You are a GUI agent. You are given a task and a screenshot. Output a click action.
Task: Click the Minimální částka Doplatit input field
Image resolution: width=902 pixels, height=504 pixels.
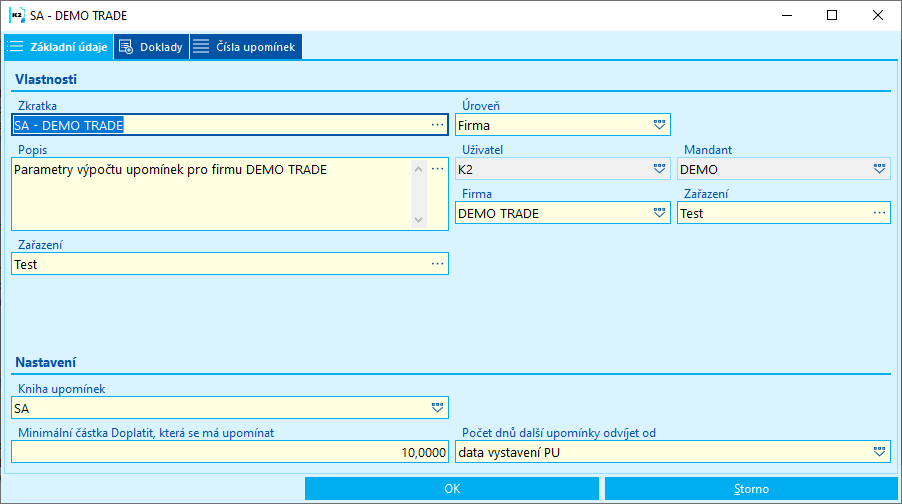[x=230, y=452]
